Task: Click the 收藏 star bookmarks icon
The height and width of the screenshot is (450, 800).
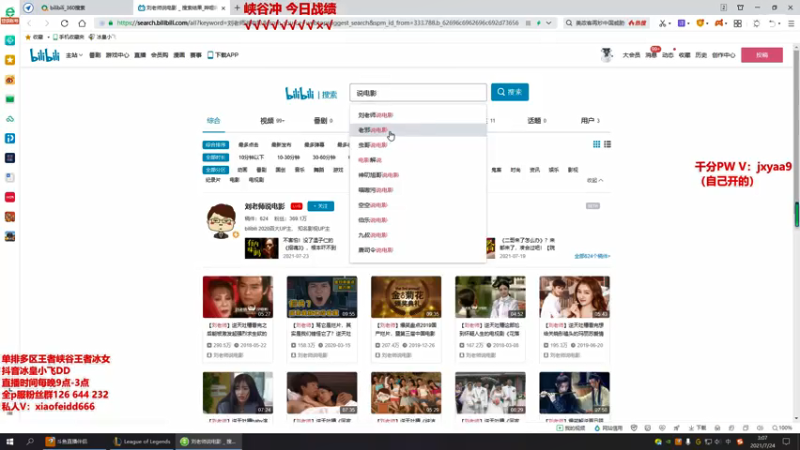Action: (34, 37)
